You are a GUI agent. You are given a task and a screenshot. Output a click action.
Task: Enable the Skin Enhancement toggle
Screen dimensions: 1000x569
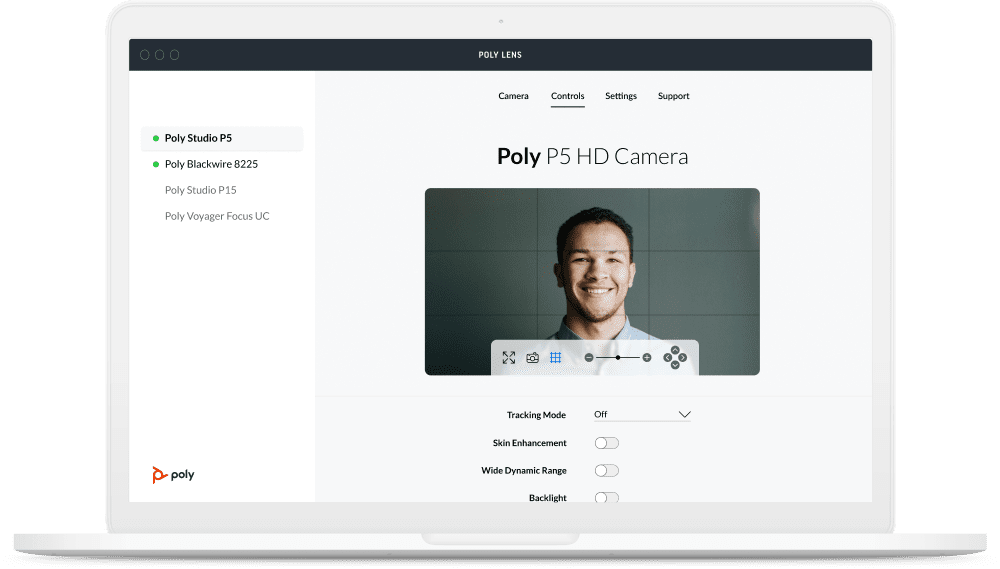pos(607,443)
